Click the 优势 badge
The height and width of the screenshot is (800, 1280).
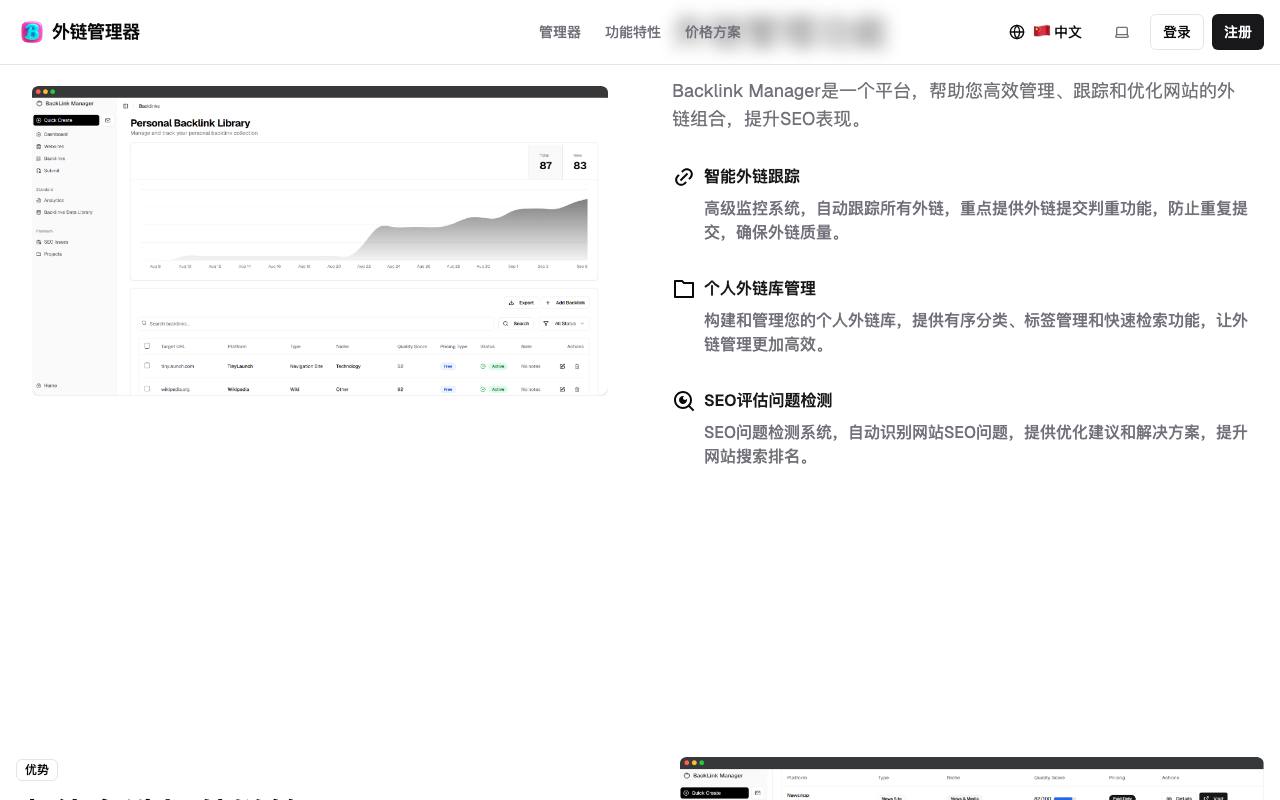tap(37, 769)
